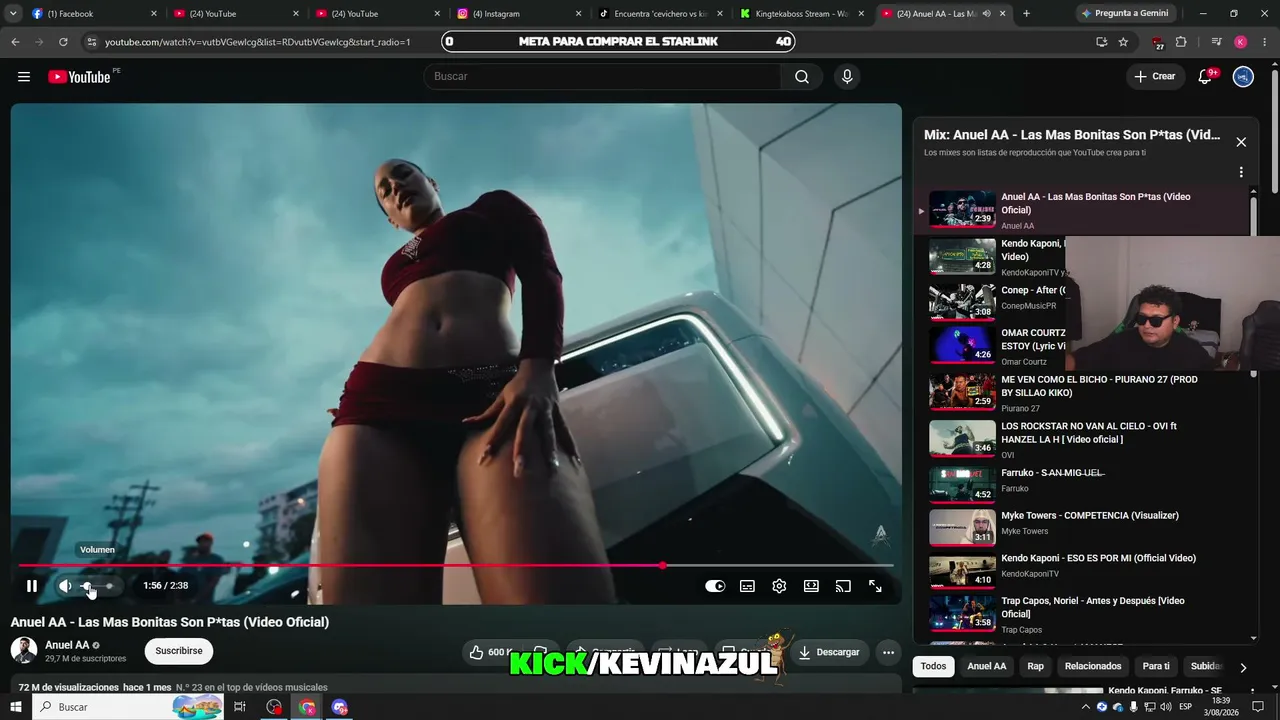Switch to the Instagram browser tab
The height and width of the screenshot is (720, 1280).
tap(517, 14)
